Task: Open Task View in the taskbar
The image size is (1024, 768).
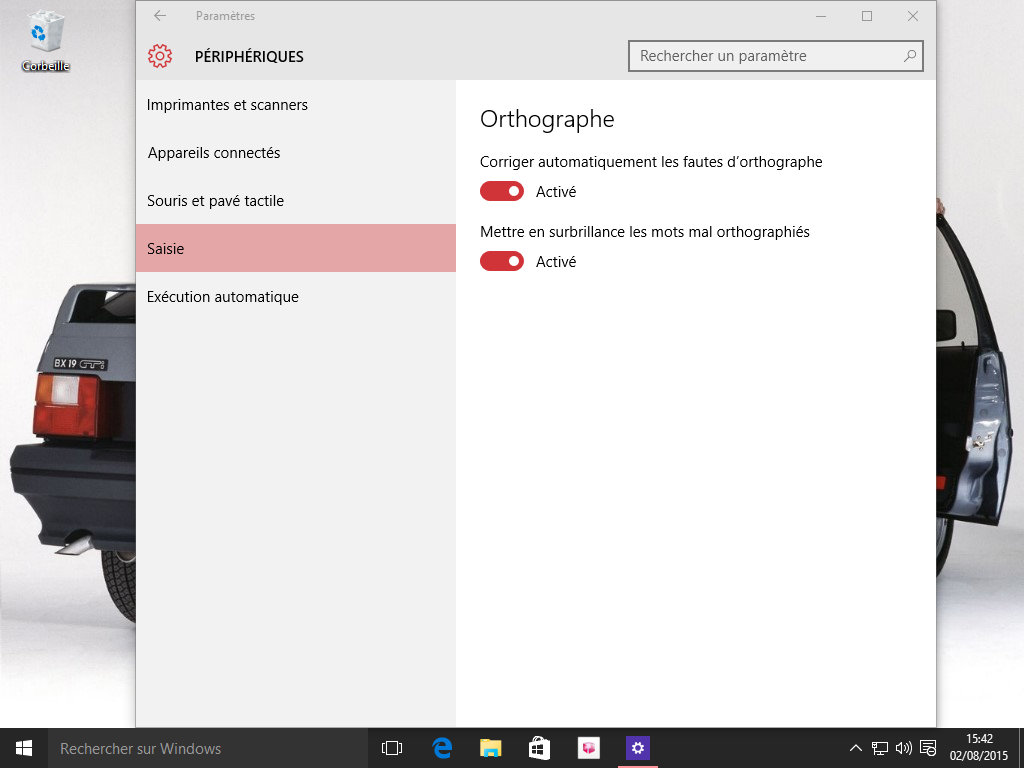Action: pos(391,748)
